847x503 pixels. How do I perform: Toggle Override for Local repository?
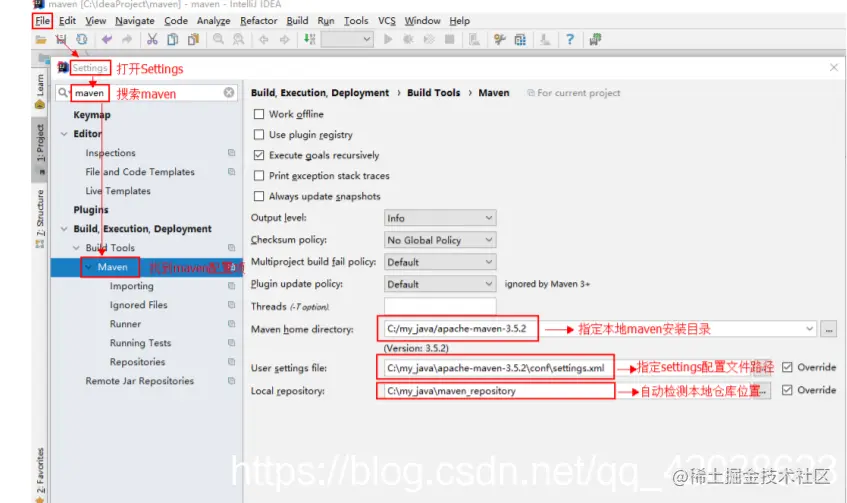tap(788, 390)
